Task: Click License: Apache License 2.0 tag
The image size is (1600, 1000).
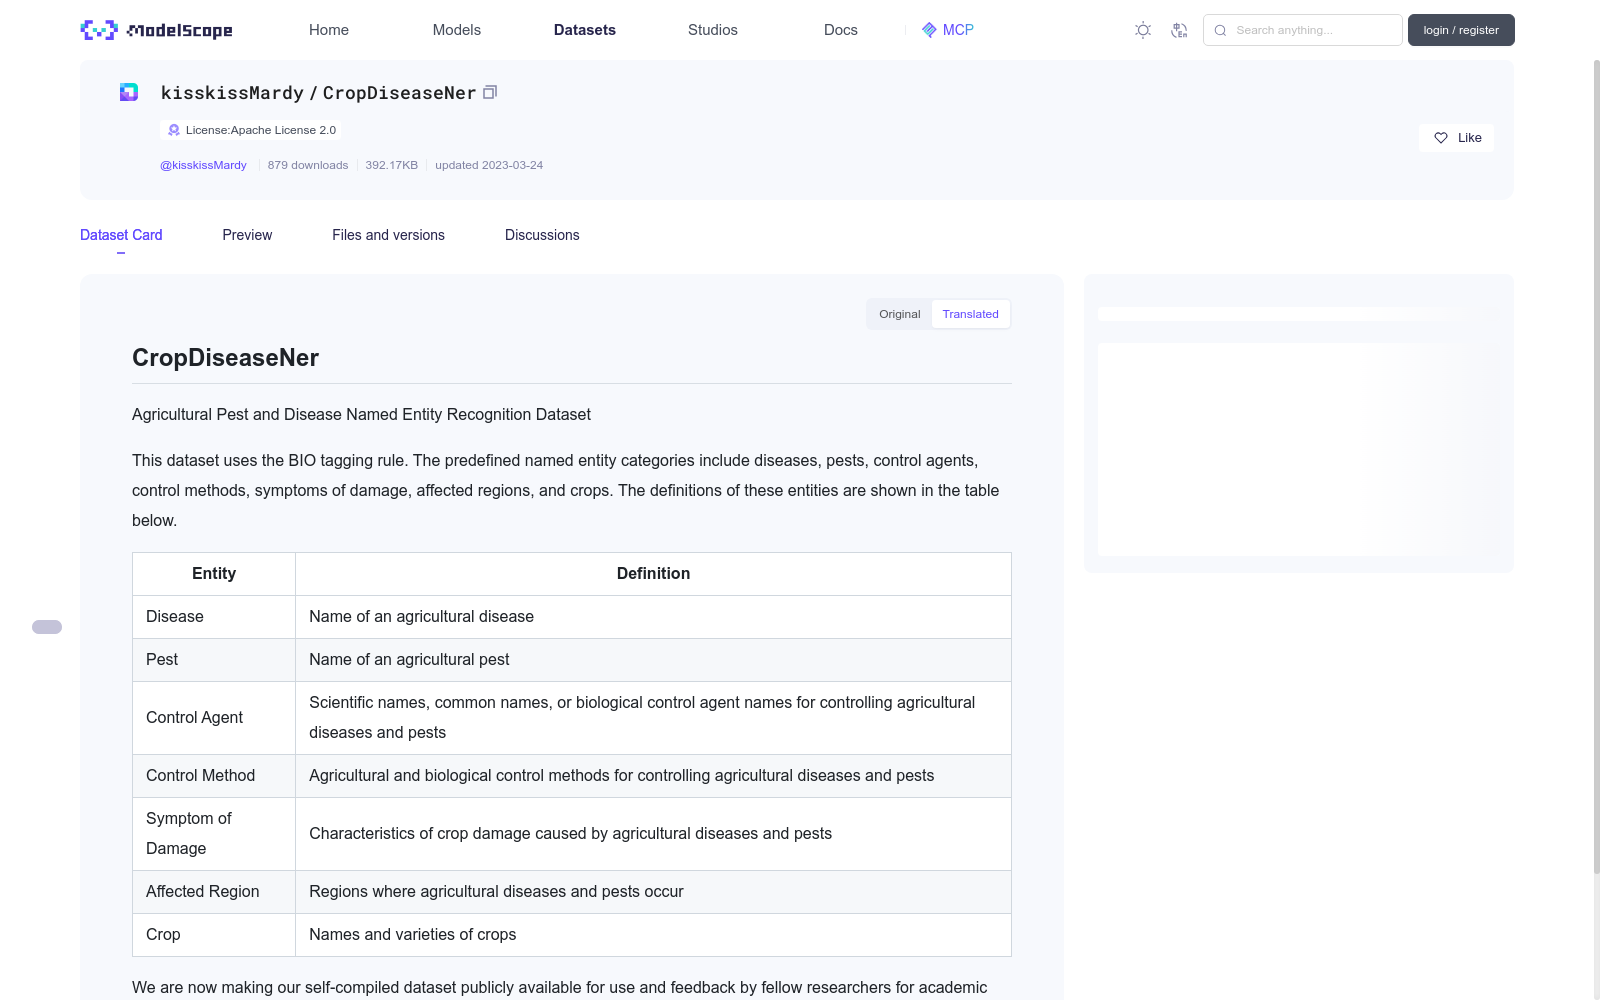Action: [x=251, y=130]
